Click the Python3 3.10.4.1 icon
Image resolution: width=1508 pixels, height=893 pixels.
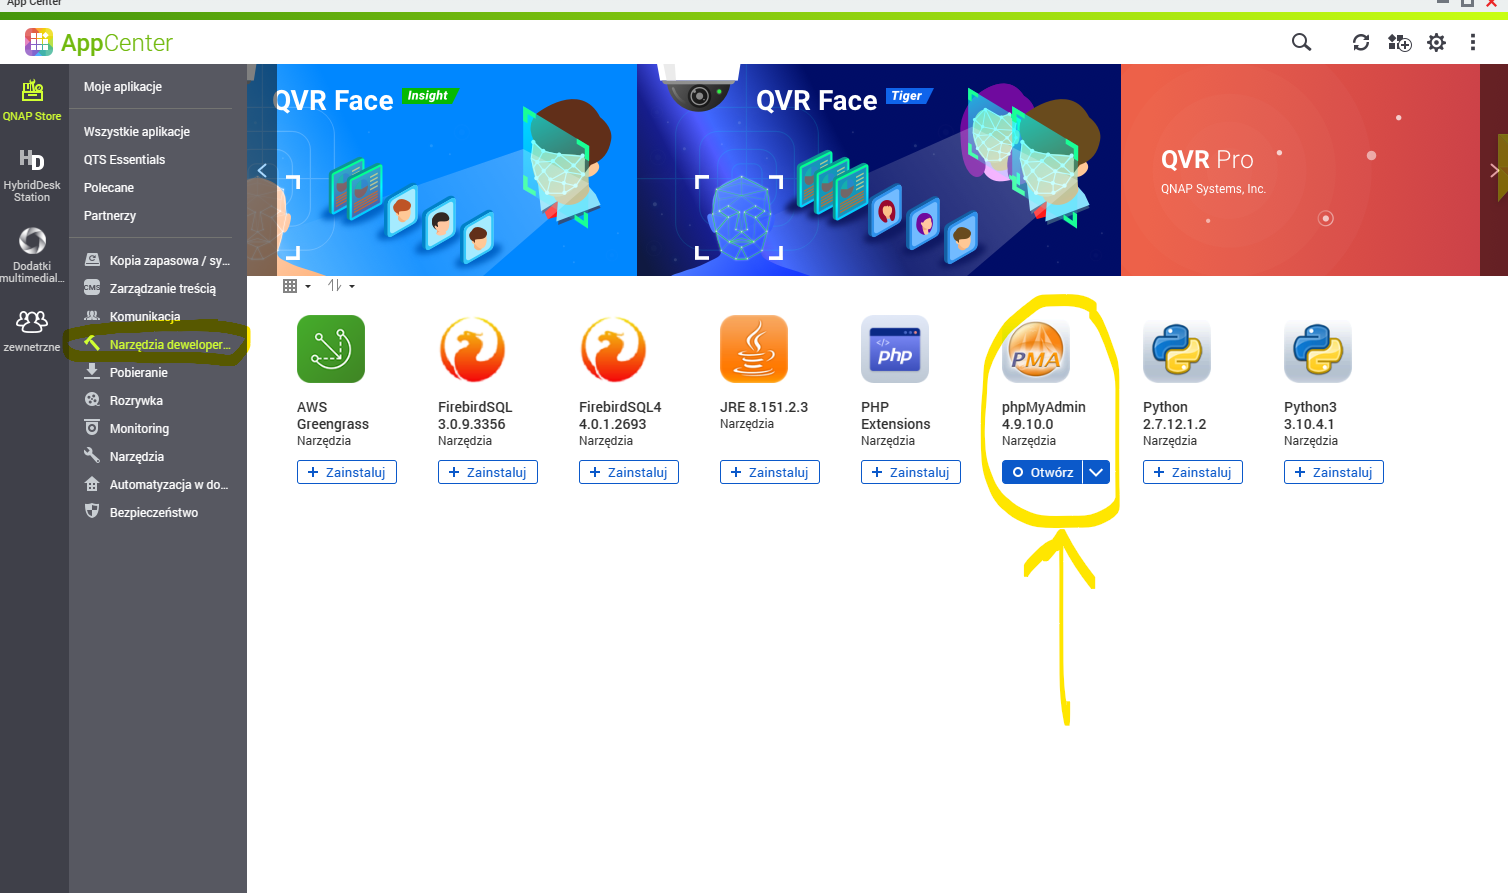pos(1318,349)
